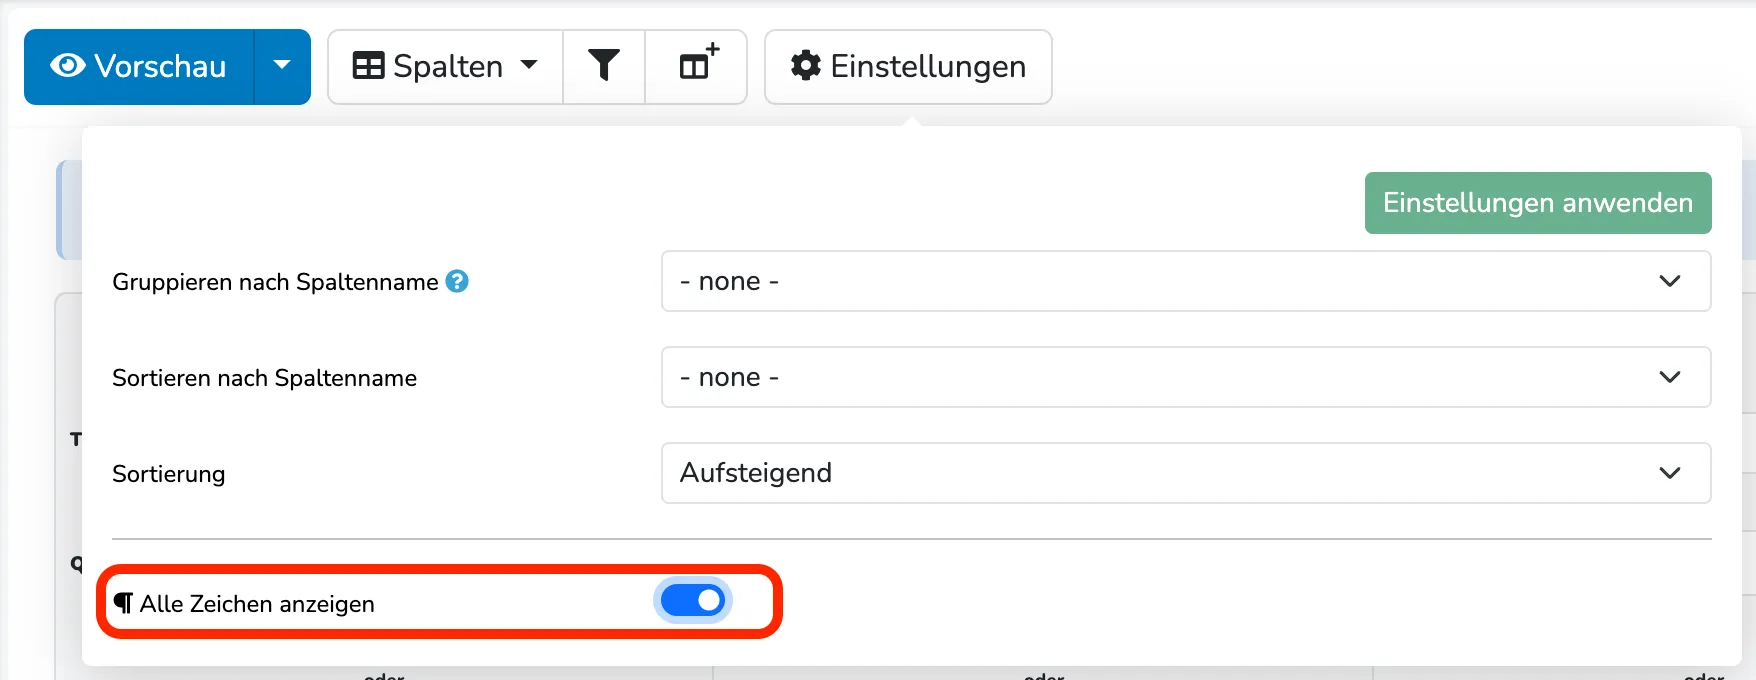Open the Einstellungen settings panel button
Image resolution: width=1756 pixels, height=680 pixels.
(x=908, y=67)
